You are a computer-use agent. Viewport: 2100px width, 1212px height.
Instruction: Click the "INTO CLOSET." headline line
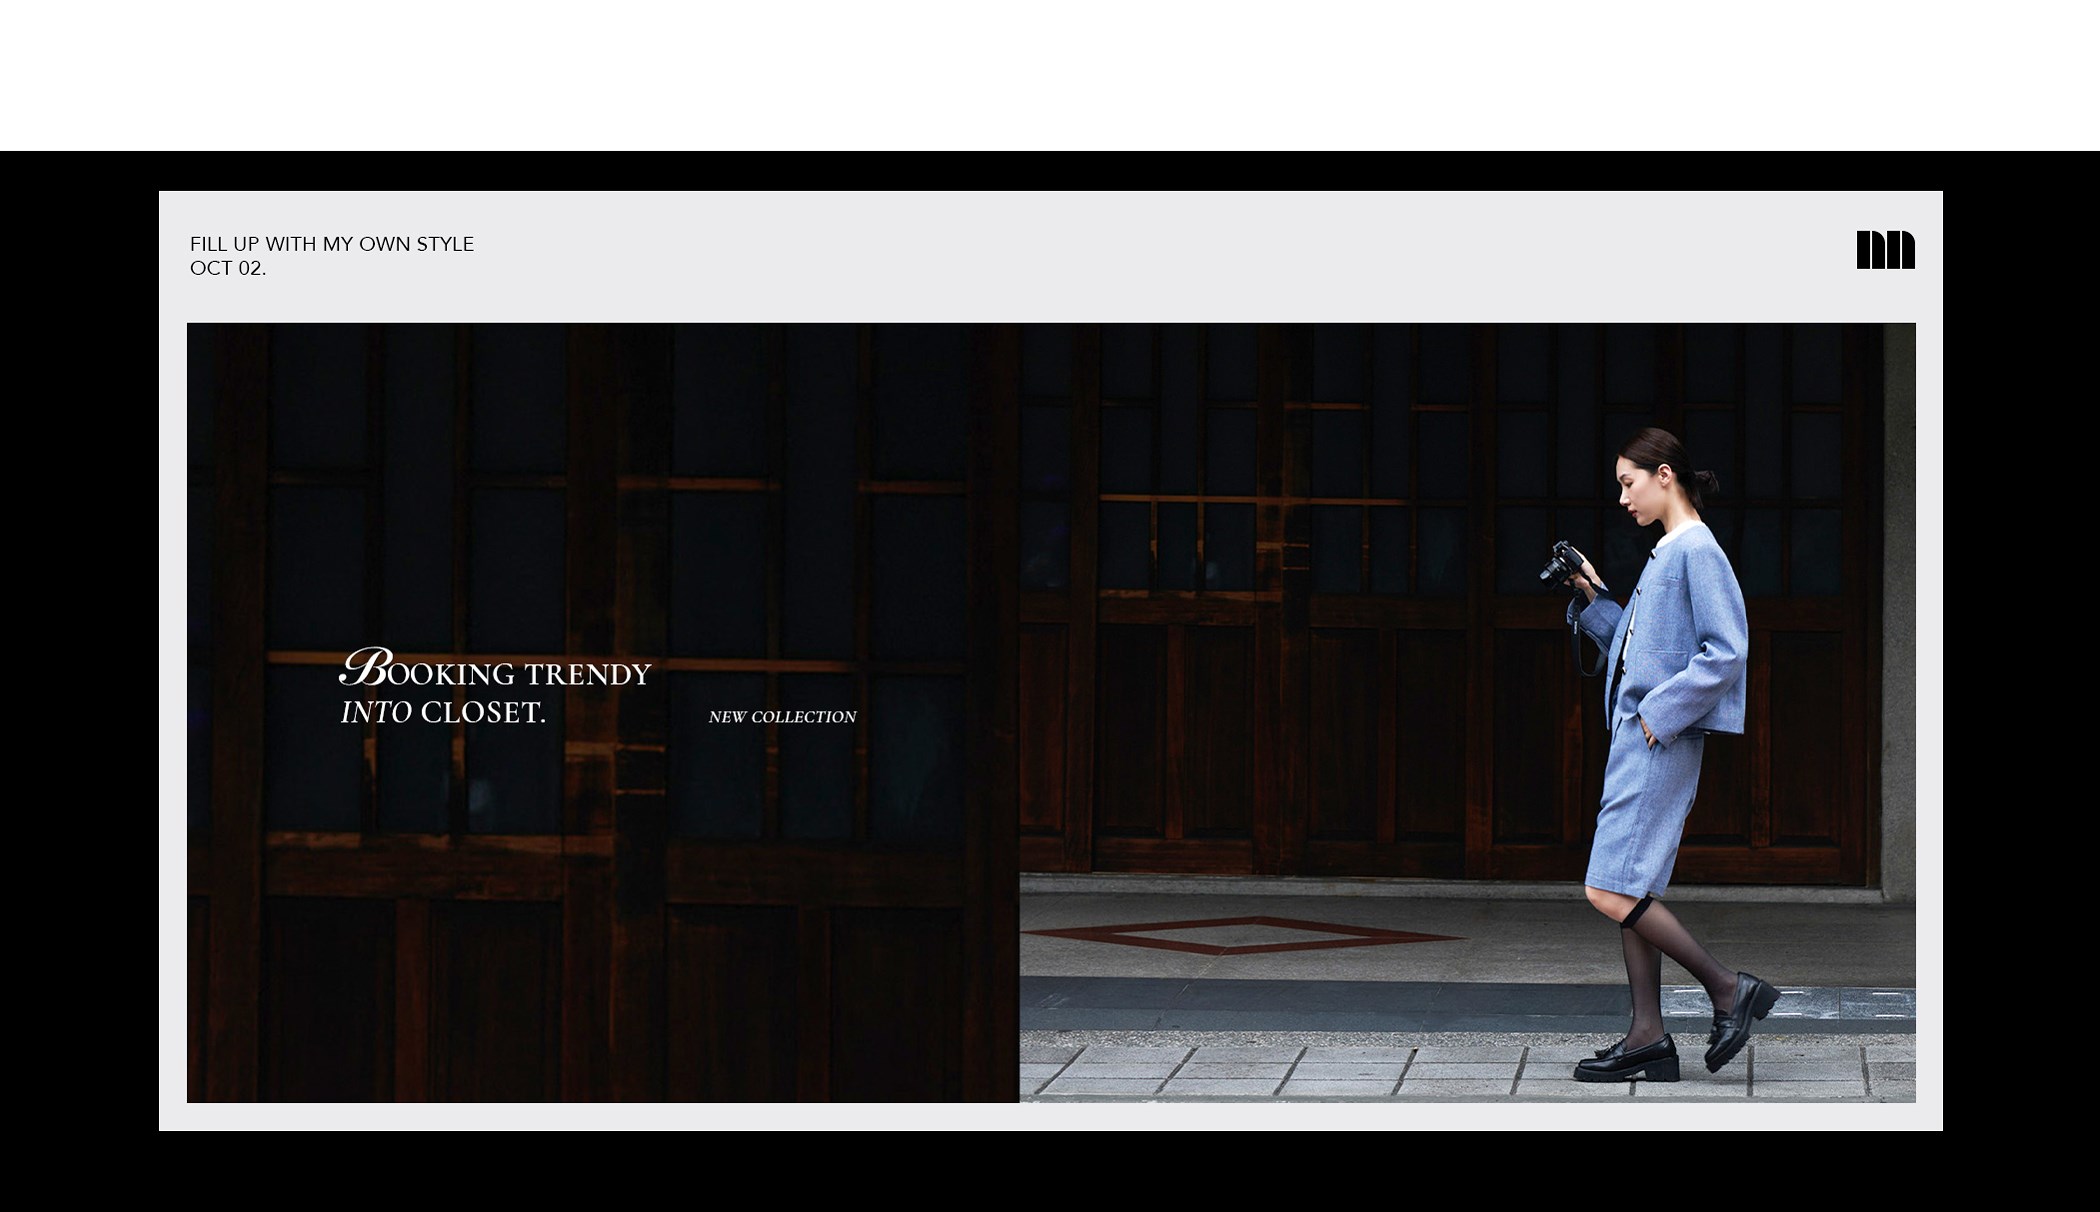pos(443,713)
